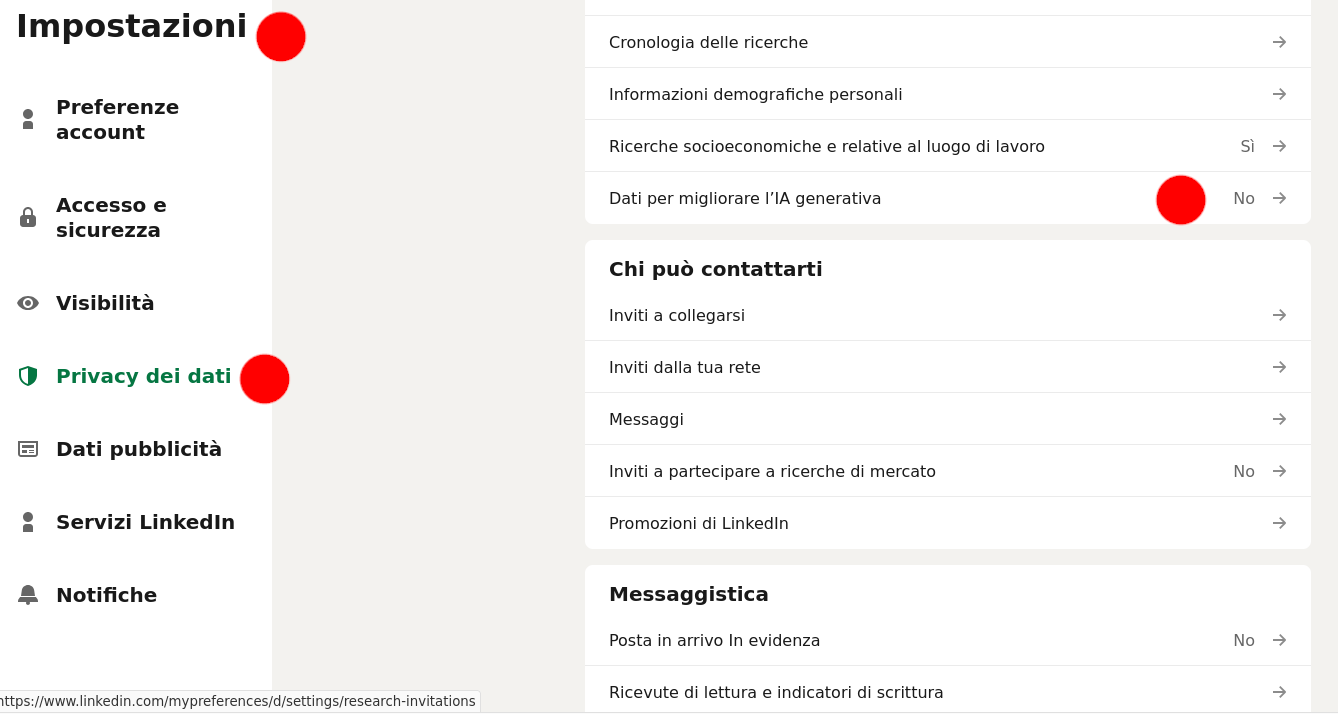The height and width of the screenshot is (714, 1338).
Task: Click the person icon beside Preferenze account
Action: pos(28,119)
